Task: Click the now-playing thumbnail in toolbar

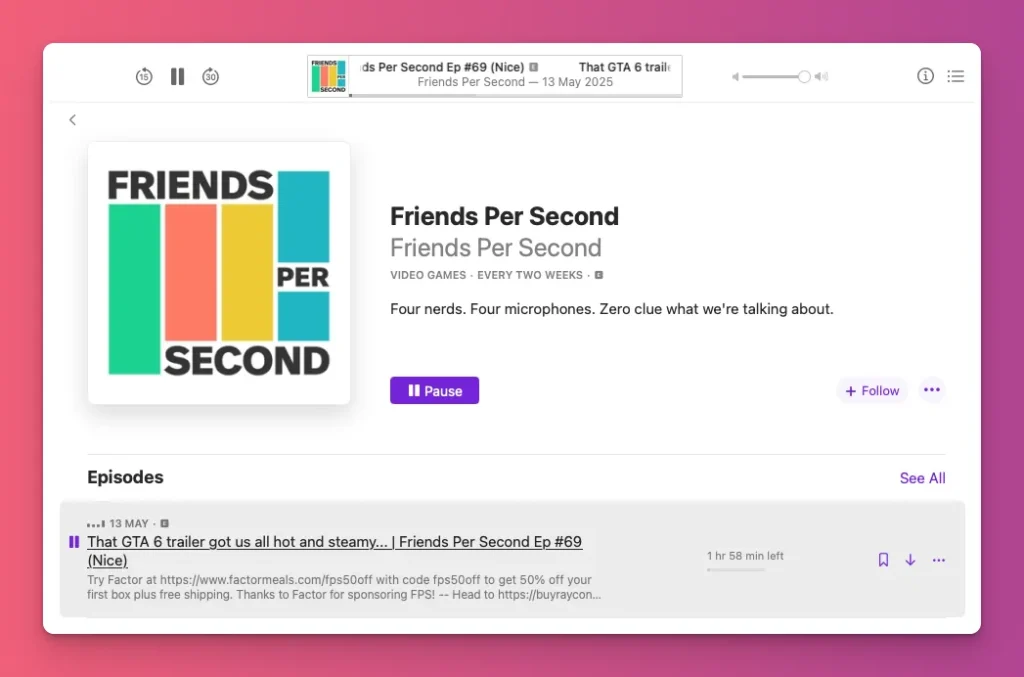Action: (328, 76)
